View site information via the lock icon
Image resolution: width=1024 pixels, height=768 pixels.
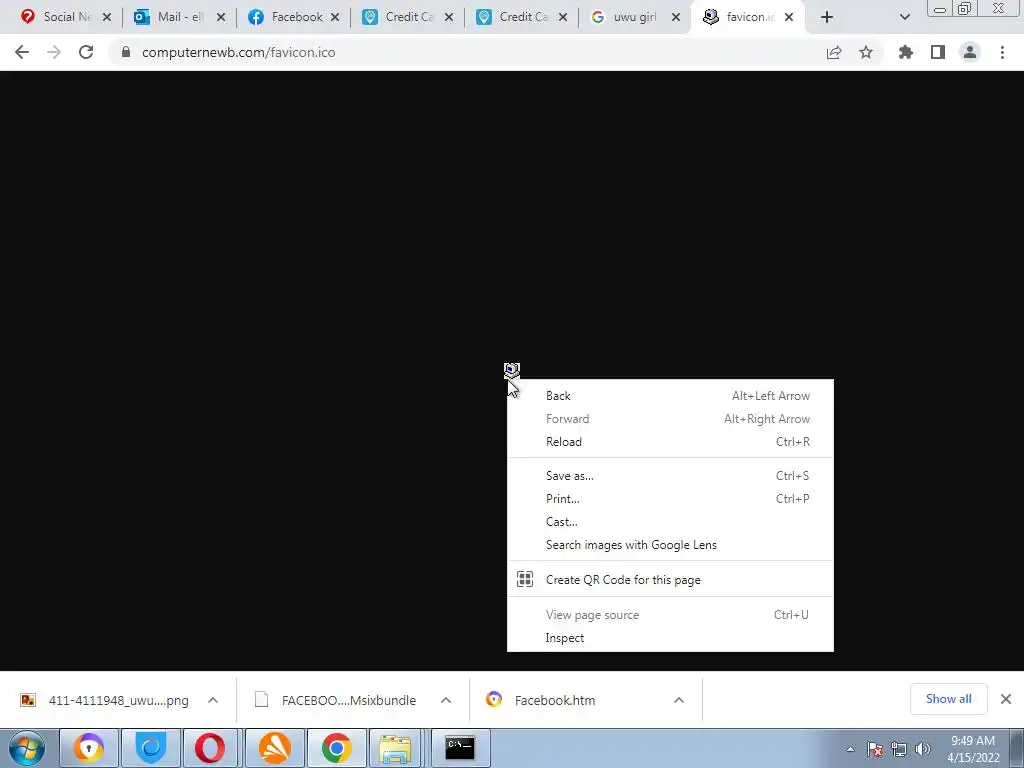coord(126,52)
